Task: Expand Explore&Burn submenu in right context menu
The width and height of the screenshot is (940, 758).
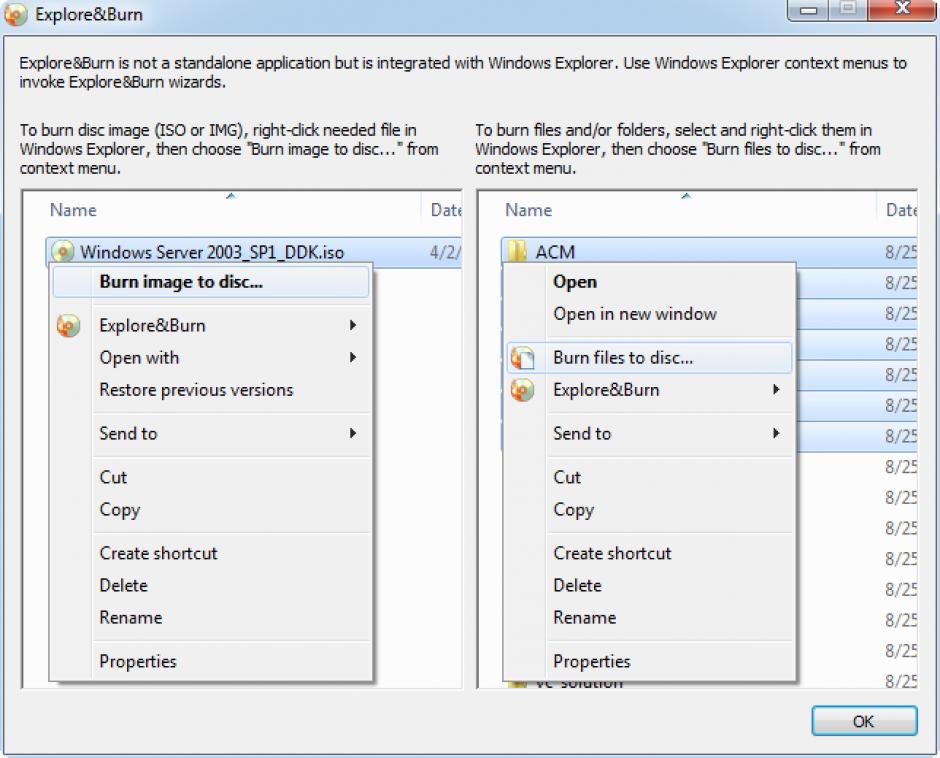Action: 649,390
